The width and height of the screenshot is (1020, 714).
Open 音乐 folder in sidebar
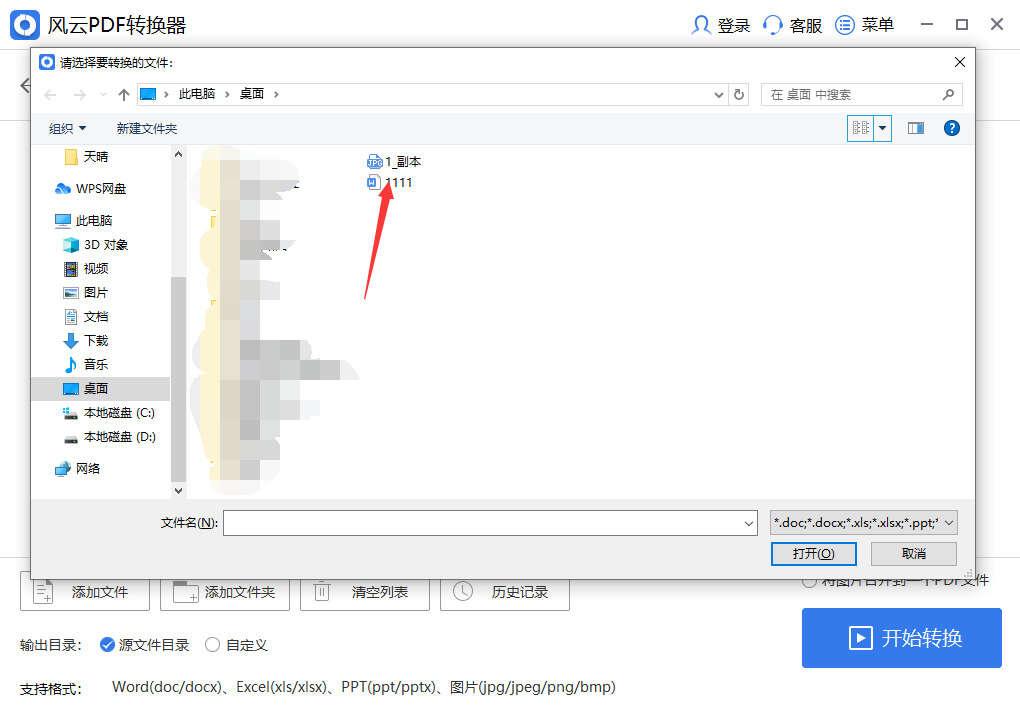pos(85,365)
